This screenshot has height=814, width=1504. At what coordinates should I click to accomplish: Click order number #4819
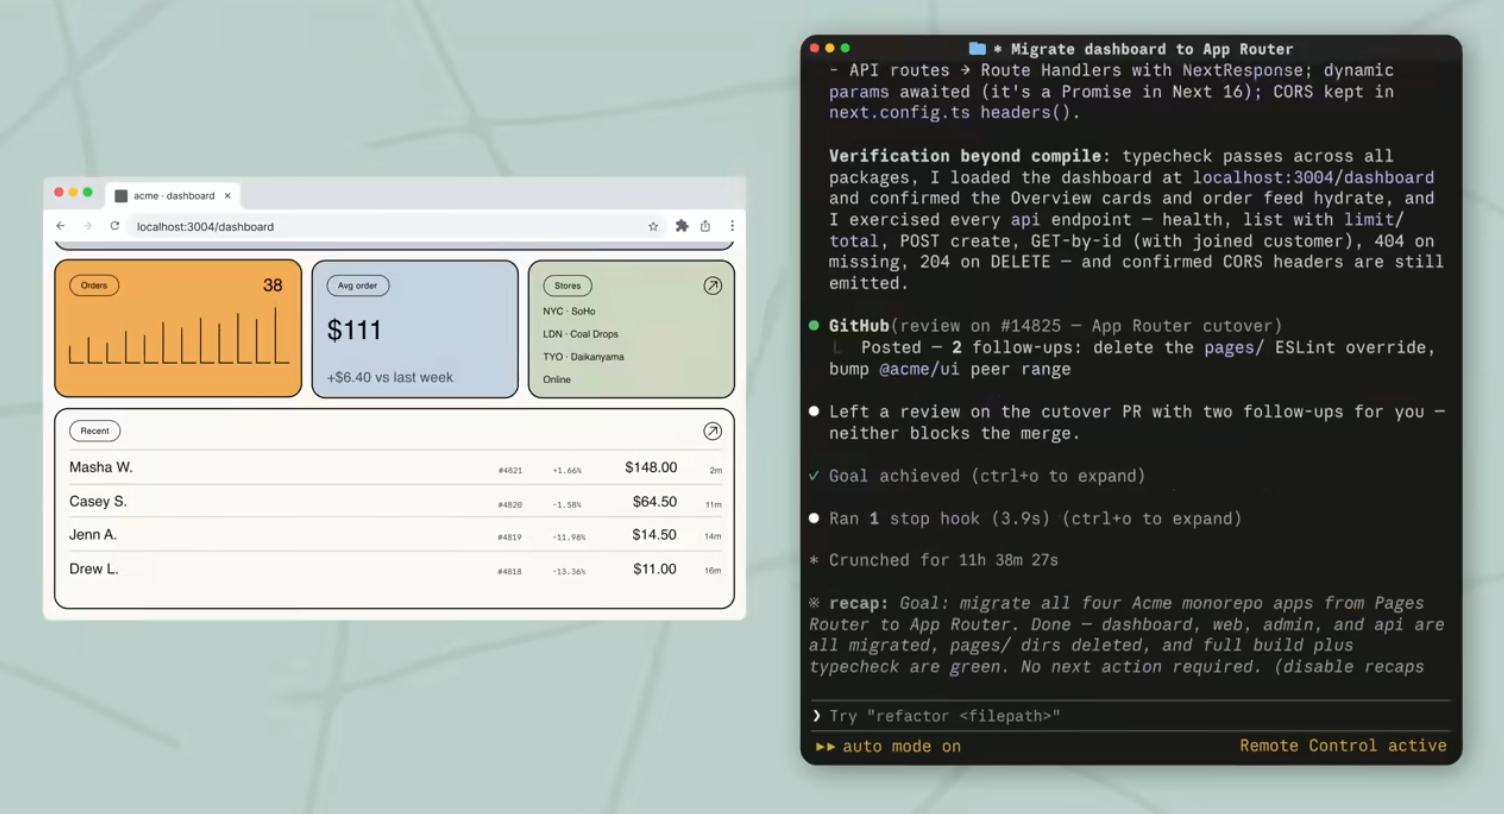pos(510,537)
